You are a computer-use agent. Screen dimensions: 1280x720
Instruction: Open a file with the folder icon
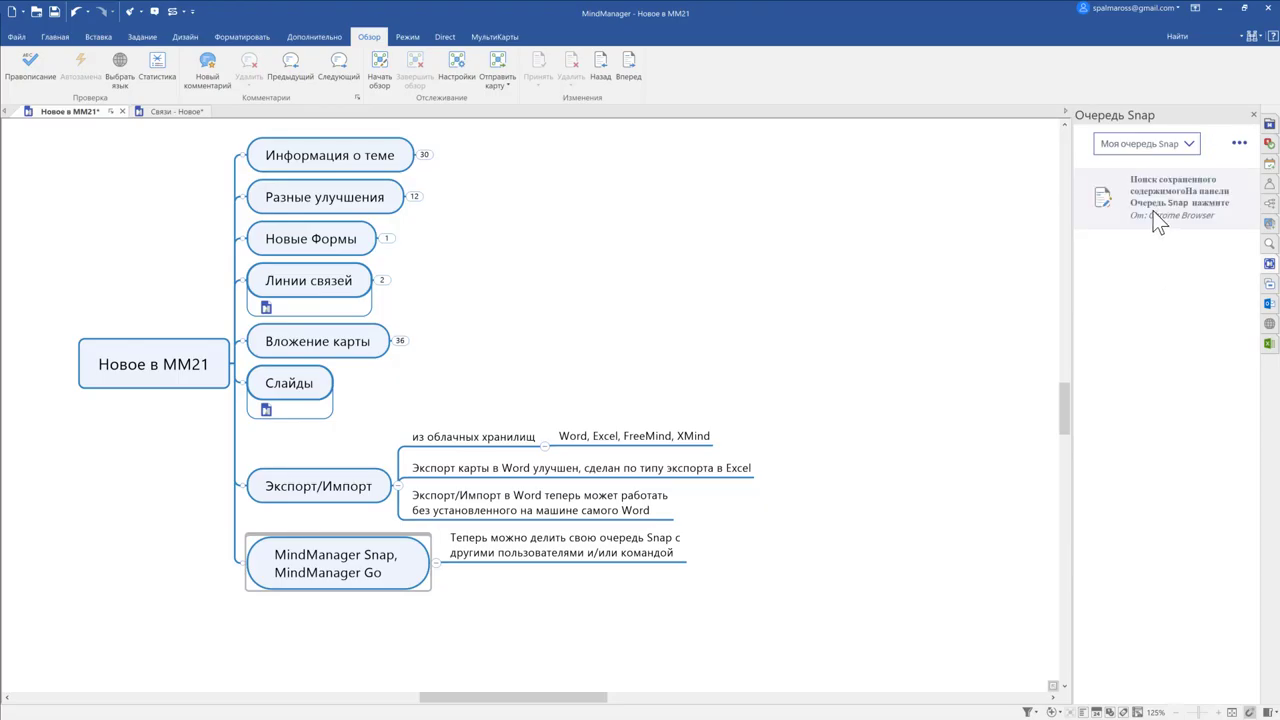click(35, 12)
